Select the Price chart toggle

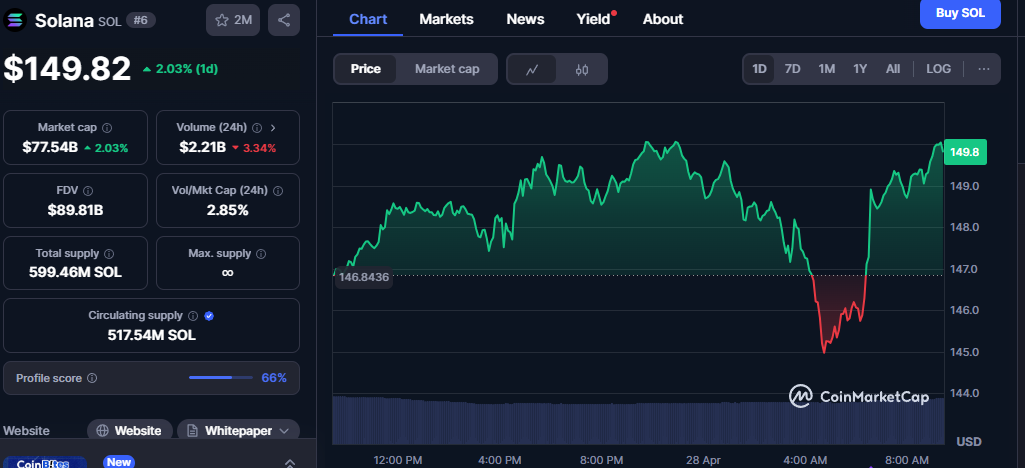click(365, 69)
